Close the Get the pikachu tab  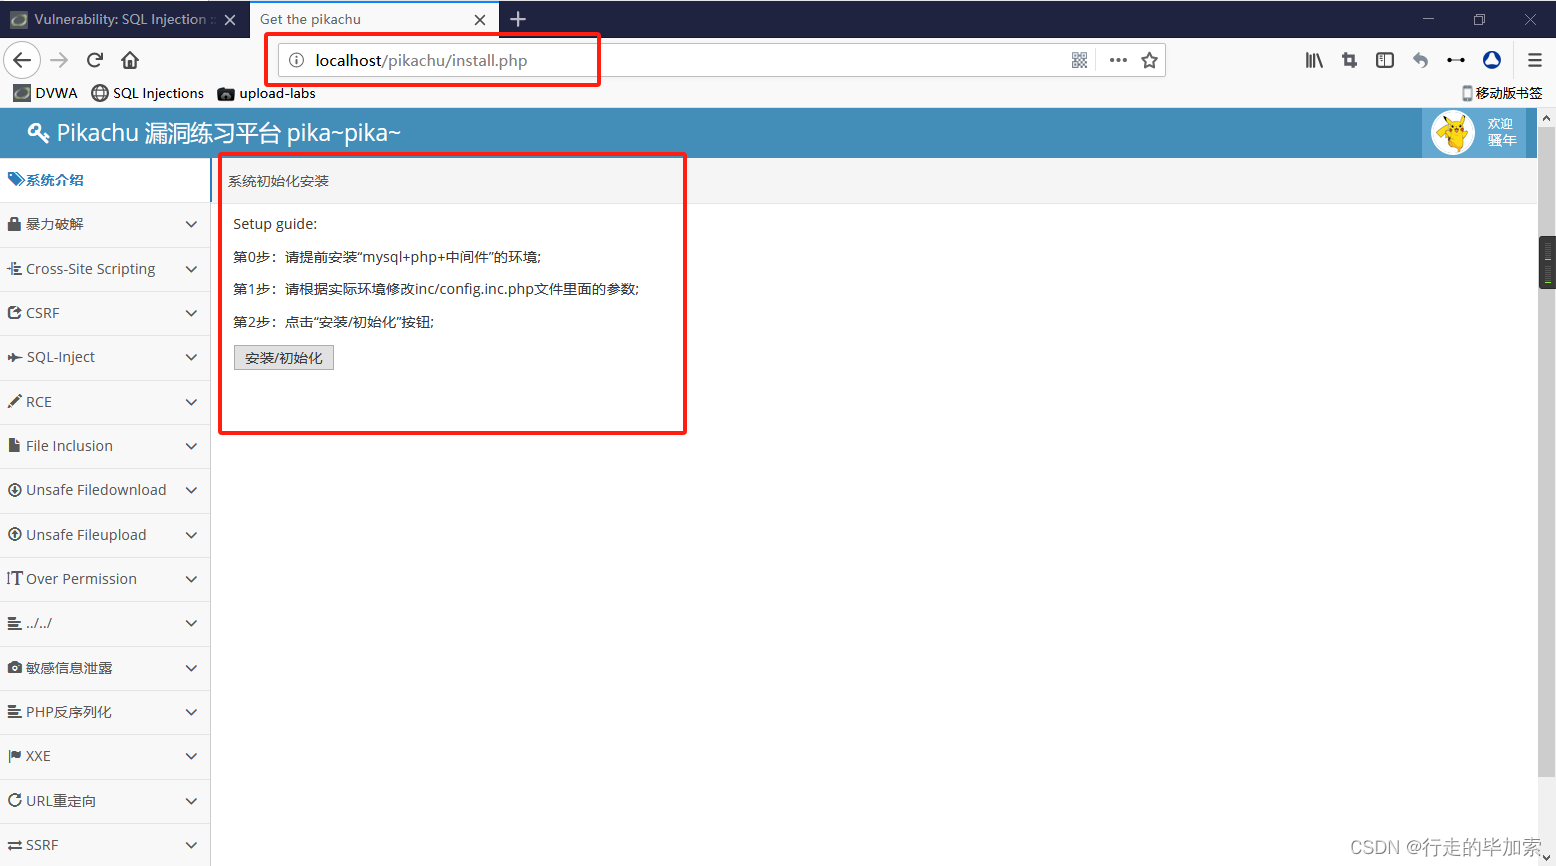(480, 20)
